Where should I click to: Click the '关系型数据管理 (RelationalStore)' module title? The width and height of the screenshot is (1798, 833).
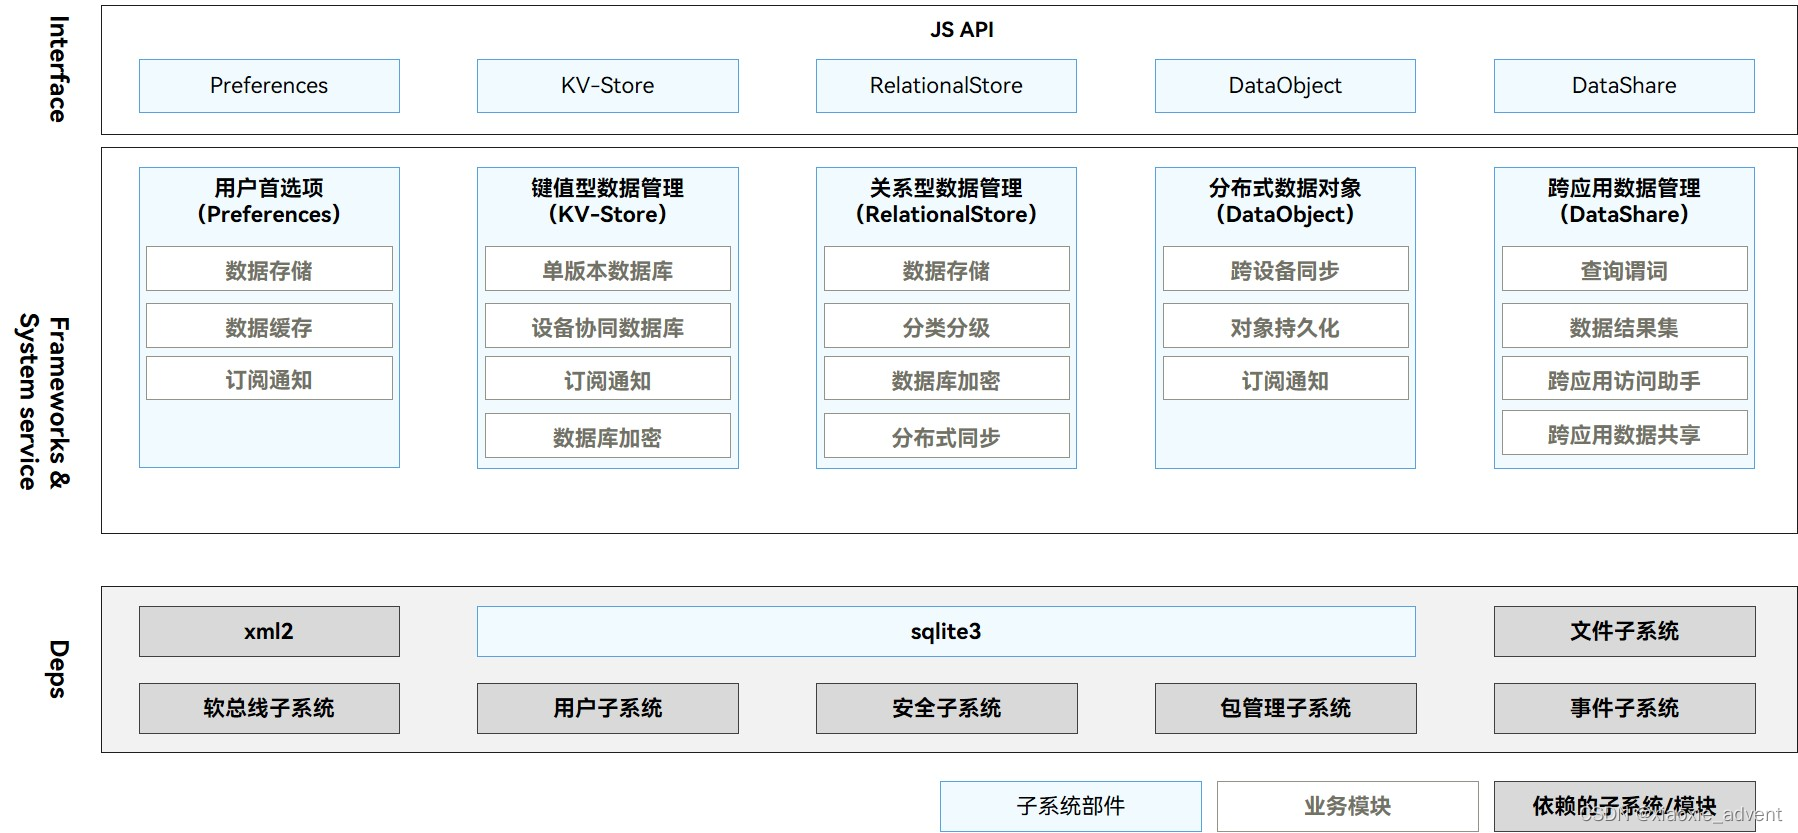point(946,201)
